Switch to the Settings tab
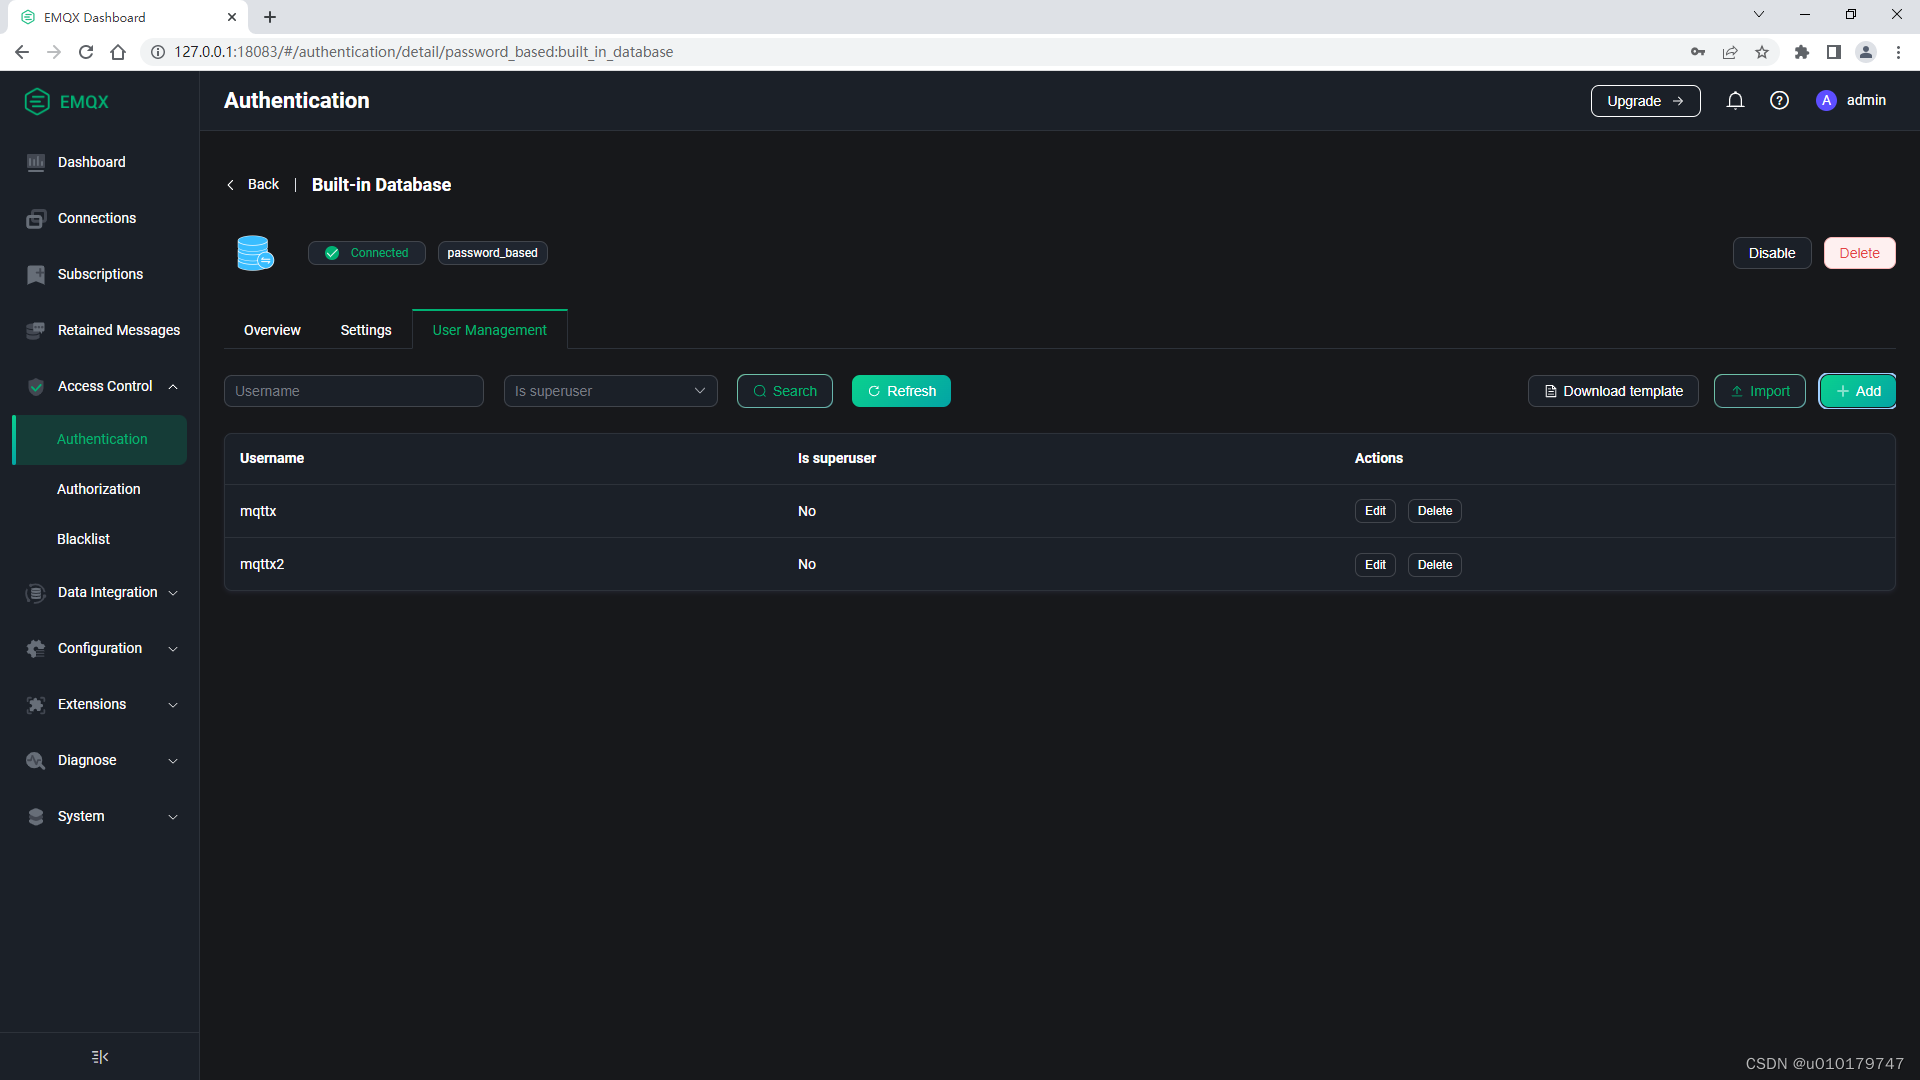Screen dimensions: 1920x1080 click(365, 330)
